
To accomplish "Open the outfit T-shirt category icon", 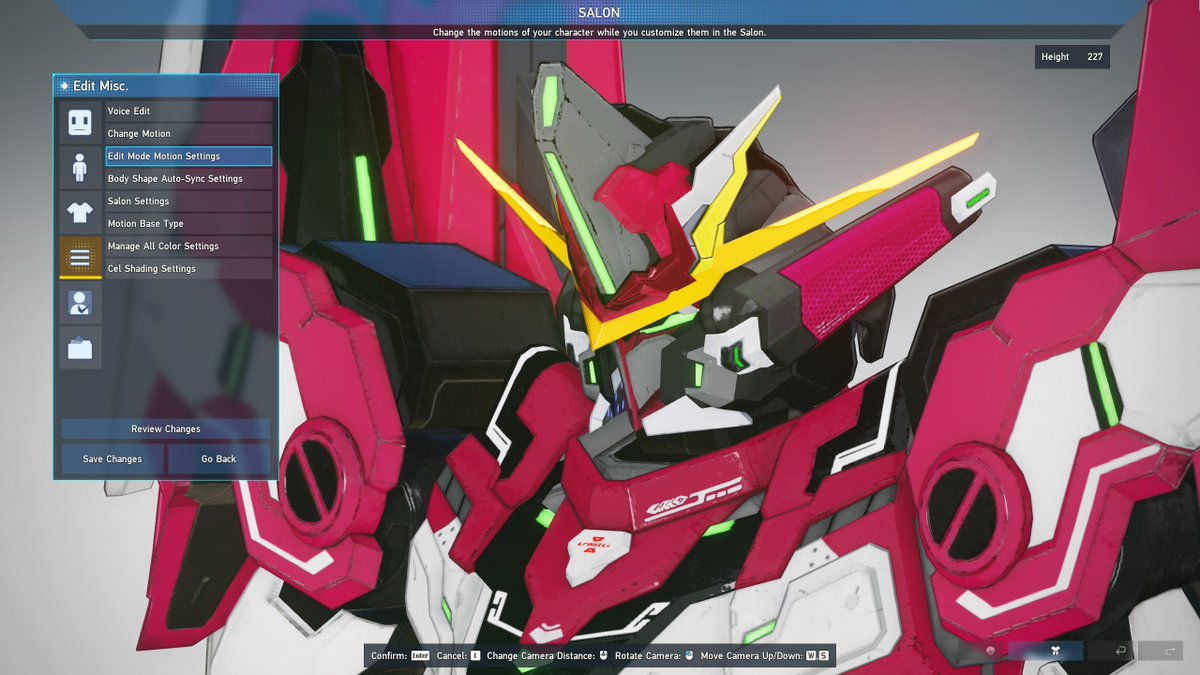I will (x=80, y=212).
